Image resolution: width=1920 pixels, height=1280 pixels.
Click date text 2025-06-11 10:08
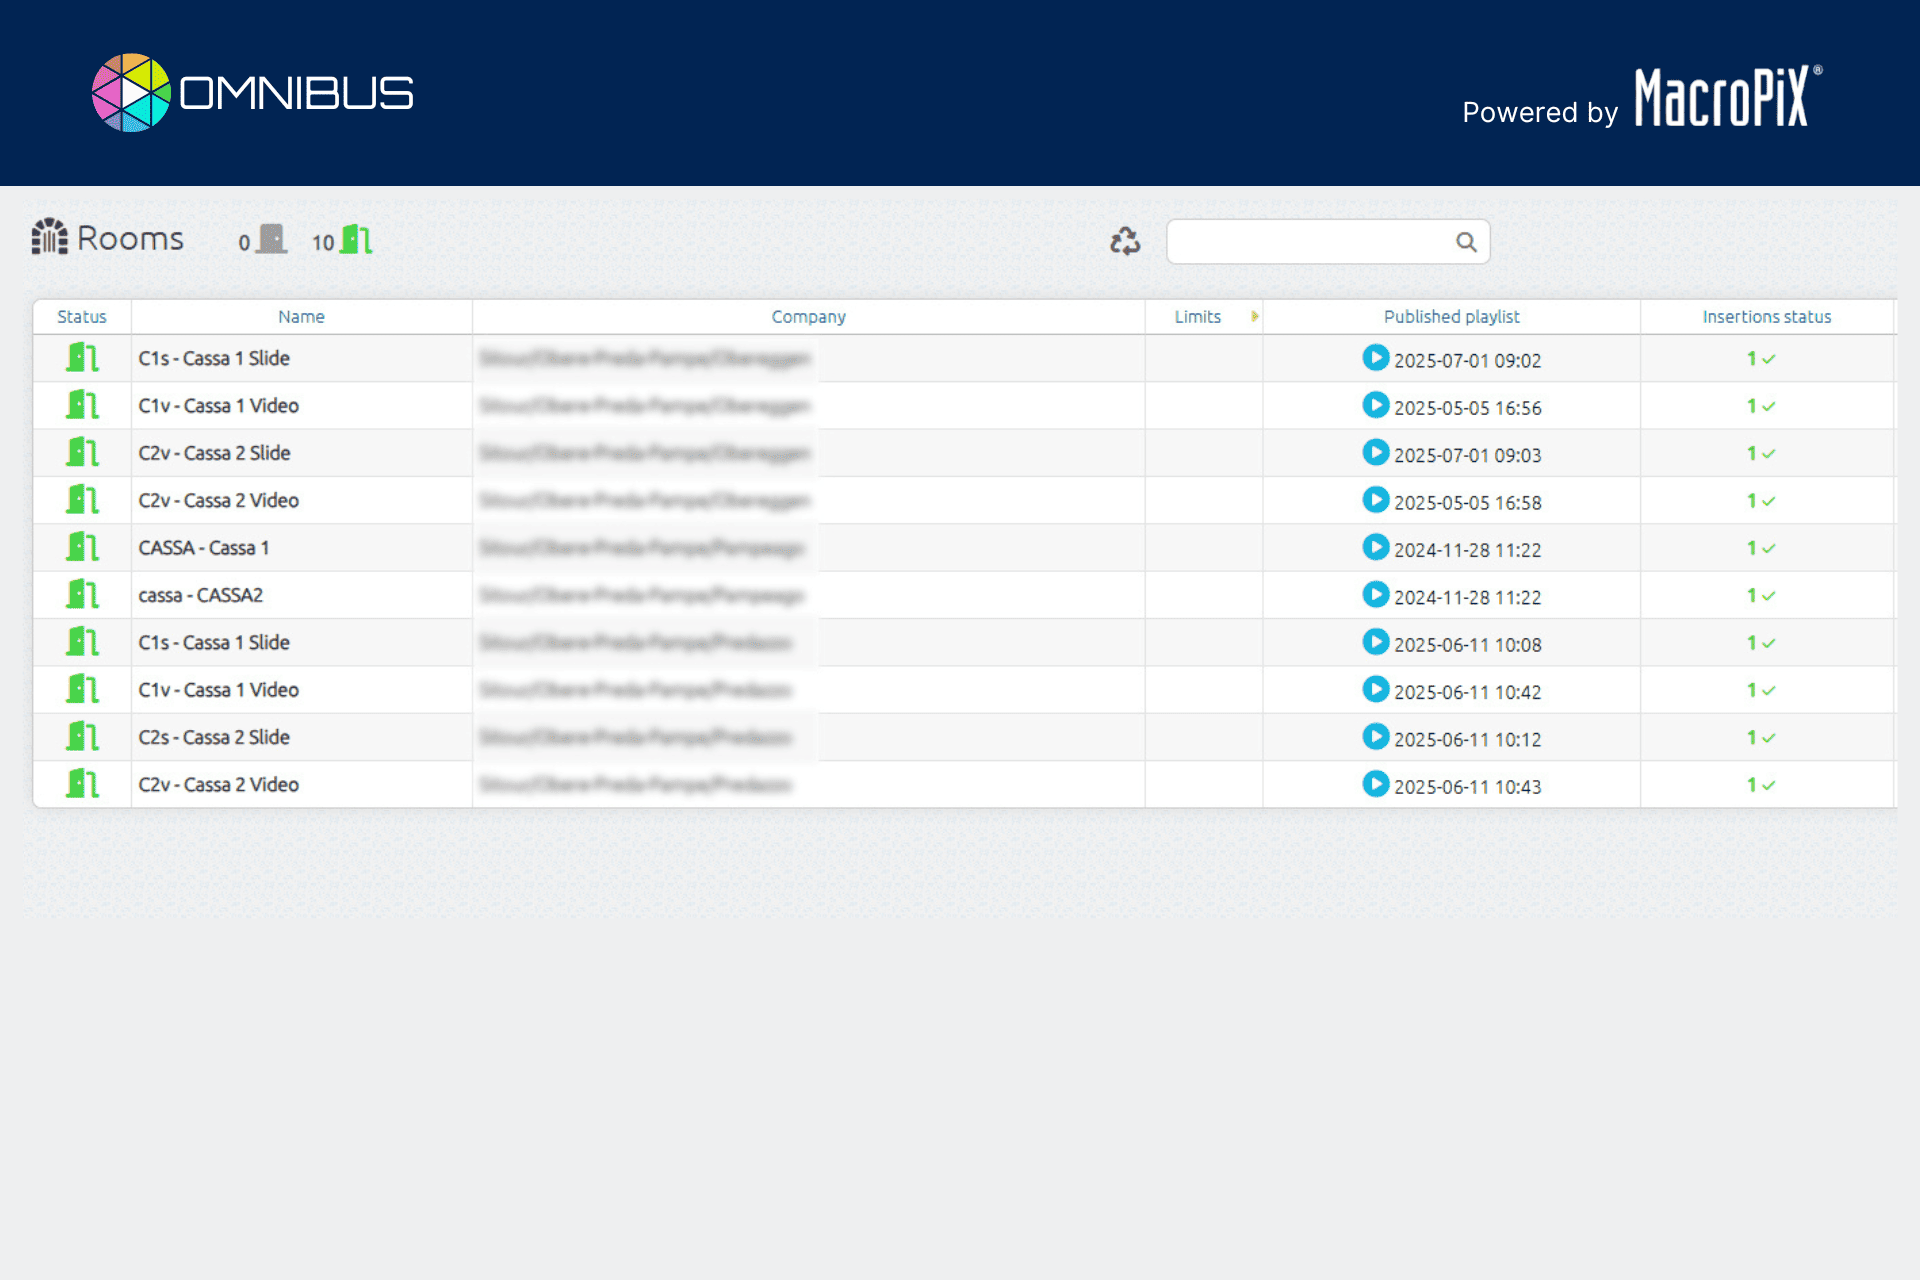coord(1468,645)
